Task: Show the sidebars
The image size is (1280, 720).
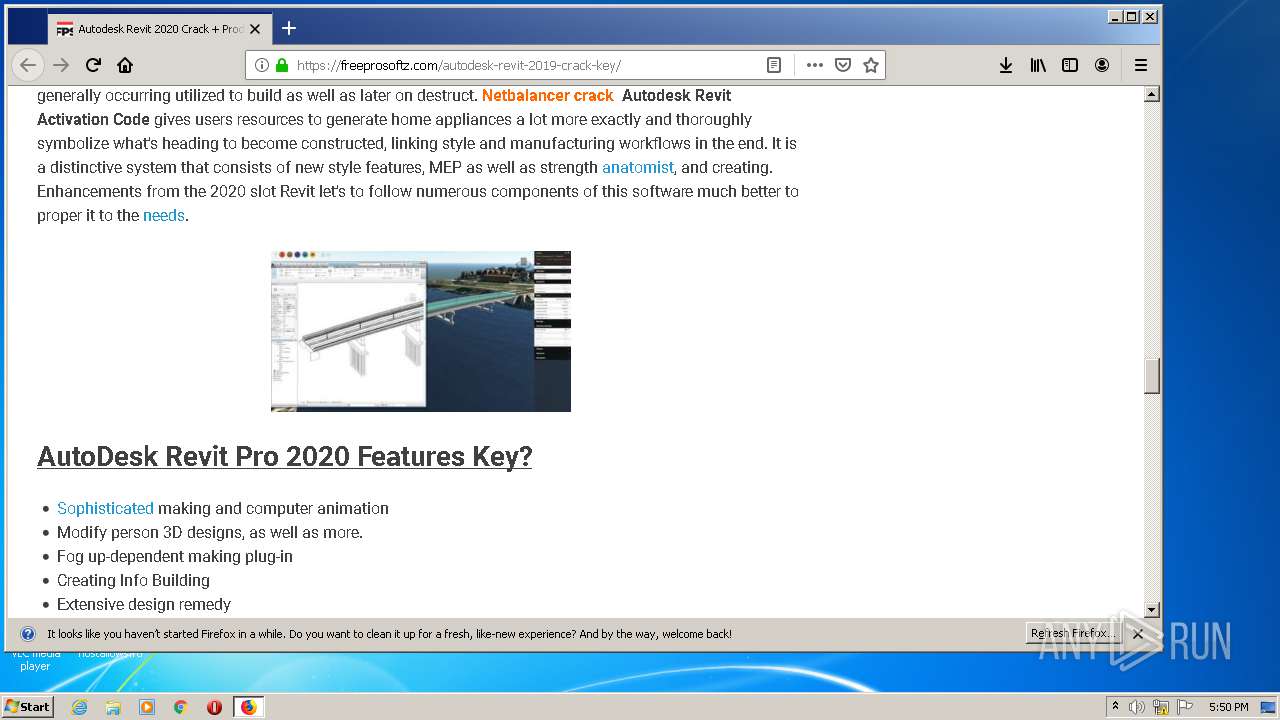Action: 1070,65
